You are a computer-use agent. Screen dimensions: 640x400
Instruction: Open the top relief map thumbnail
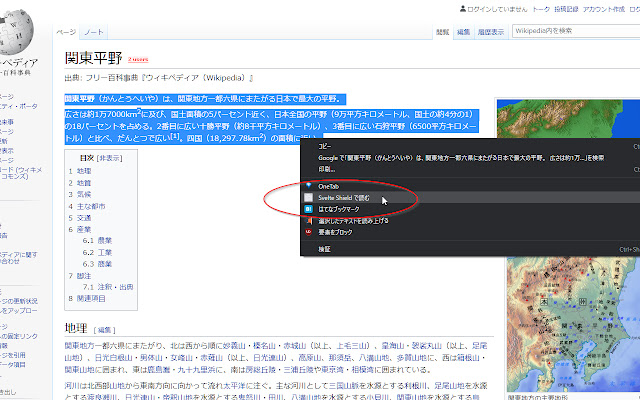[x=568, y=119]
